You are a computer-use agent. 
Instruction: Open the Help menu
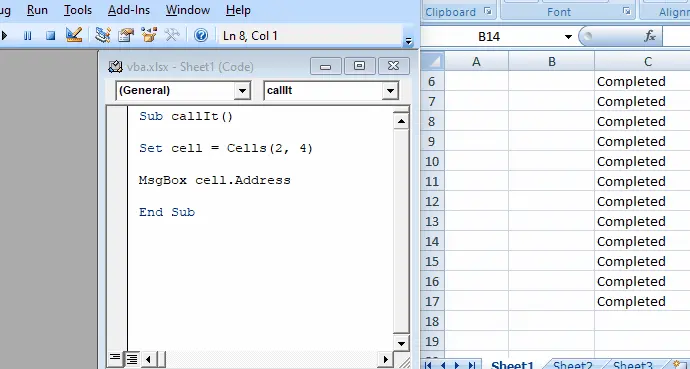[238, 10]
